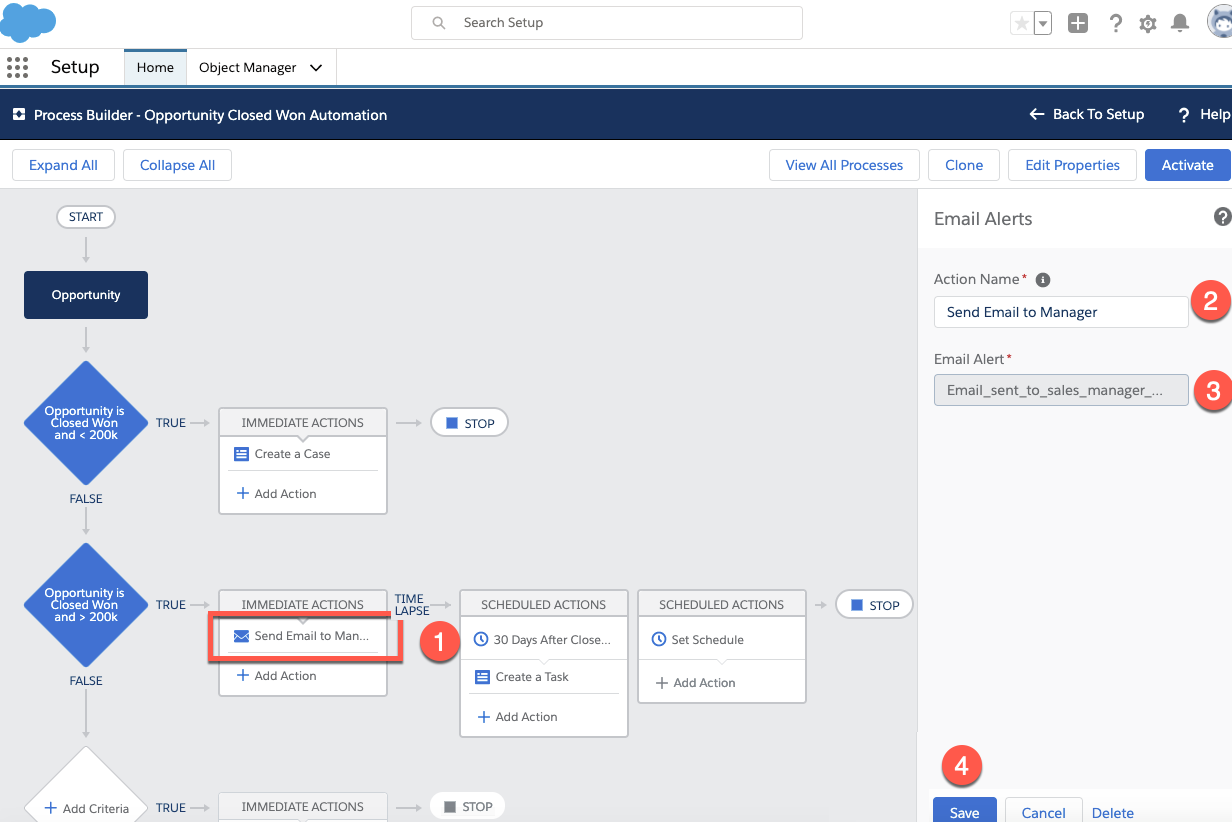Click the Process Builder plus icon in title bar
Screen dimensions: 1232x822
click(x=18, y=115)
